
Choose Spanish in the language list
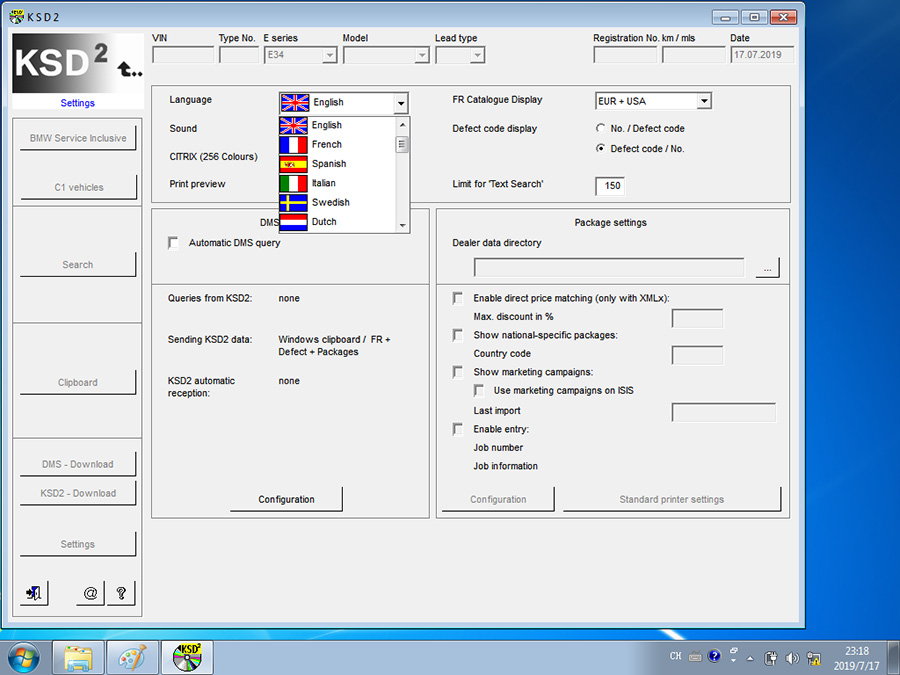tap(338, 164)
